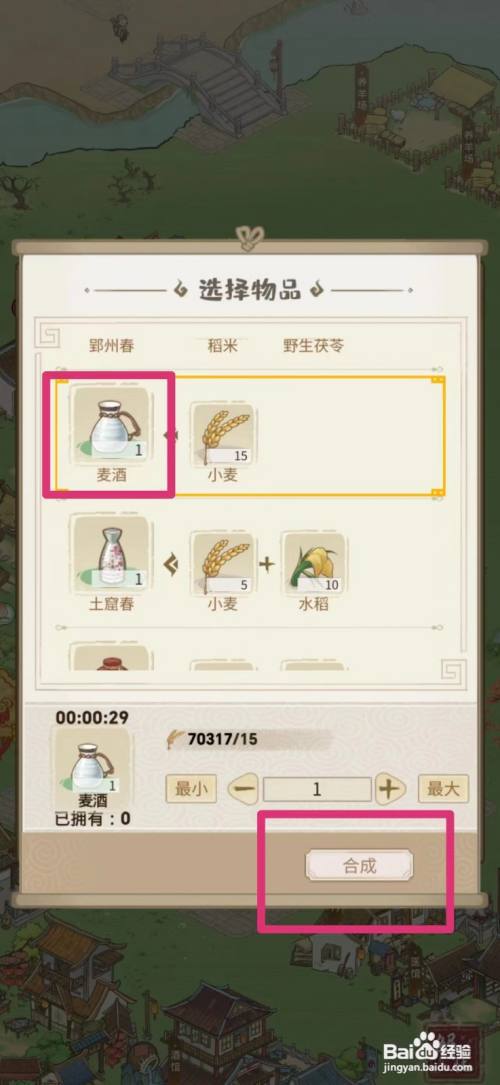Tap the arrow between 土窟春 and 小麦
The width and height of the screenshot is (500, 1085).
[x=171, y=564]
